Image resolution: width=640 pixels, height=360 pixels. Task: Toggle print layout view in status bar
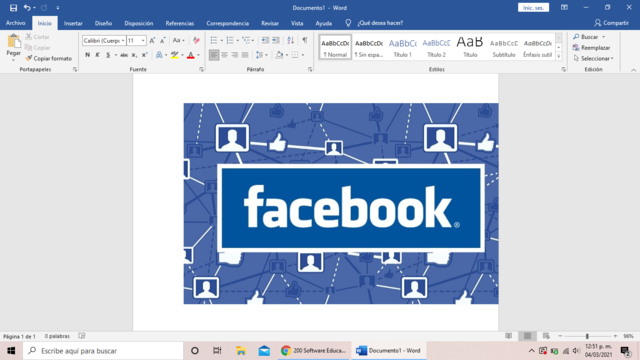527,336
